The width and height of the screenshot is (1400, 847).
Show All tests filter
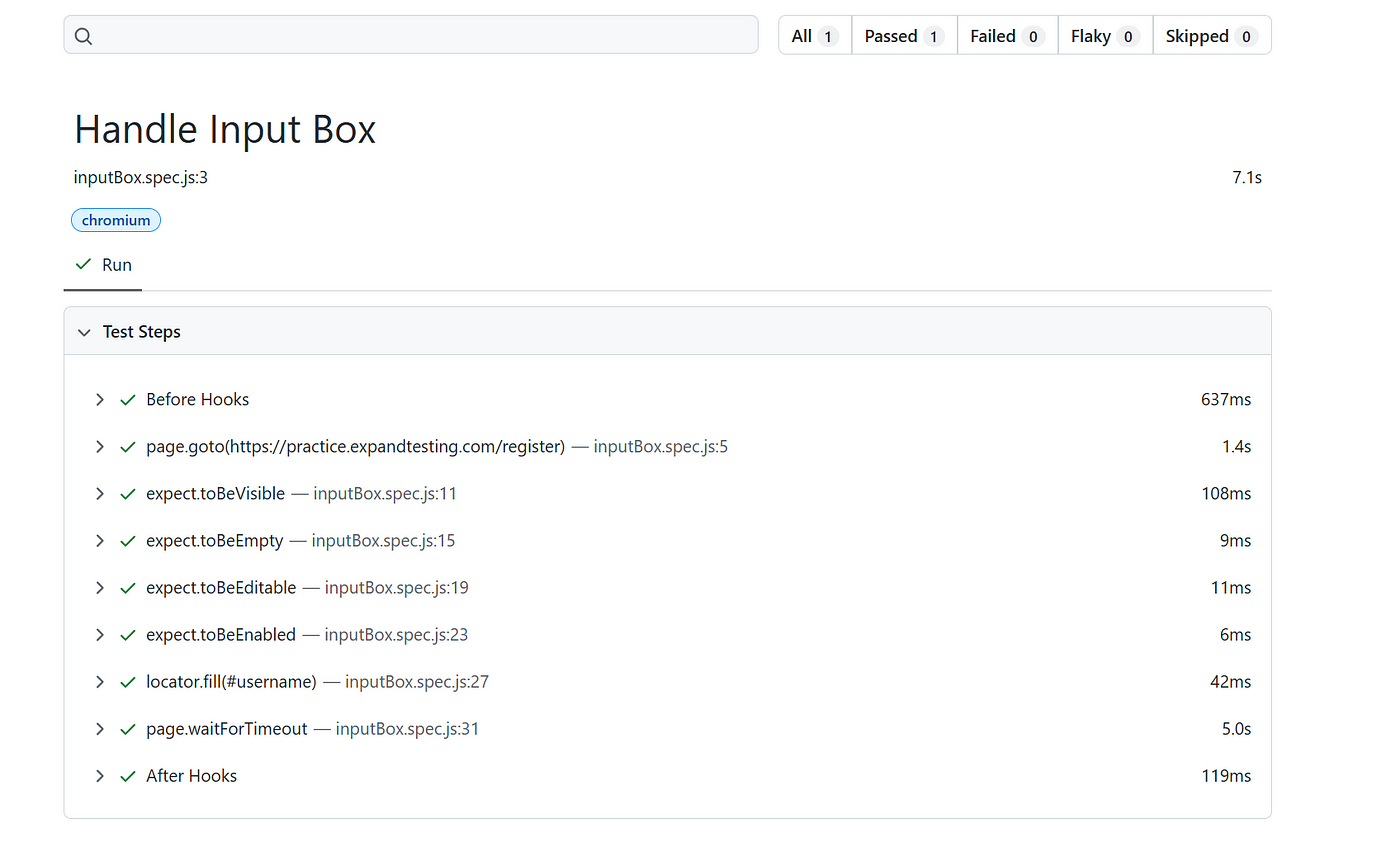click(x=815, y=36)
